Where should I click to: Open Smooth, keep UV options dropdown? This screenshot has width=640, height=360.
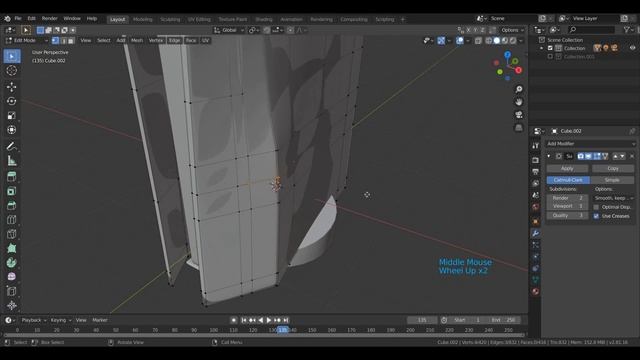[x=613, y=198]
